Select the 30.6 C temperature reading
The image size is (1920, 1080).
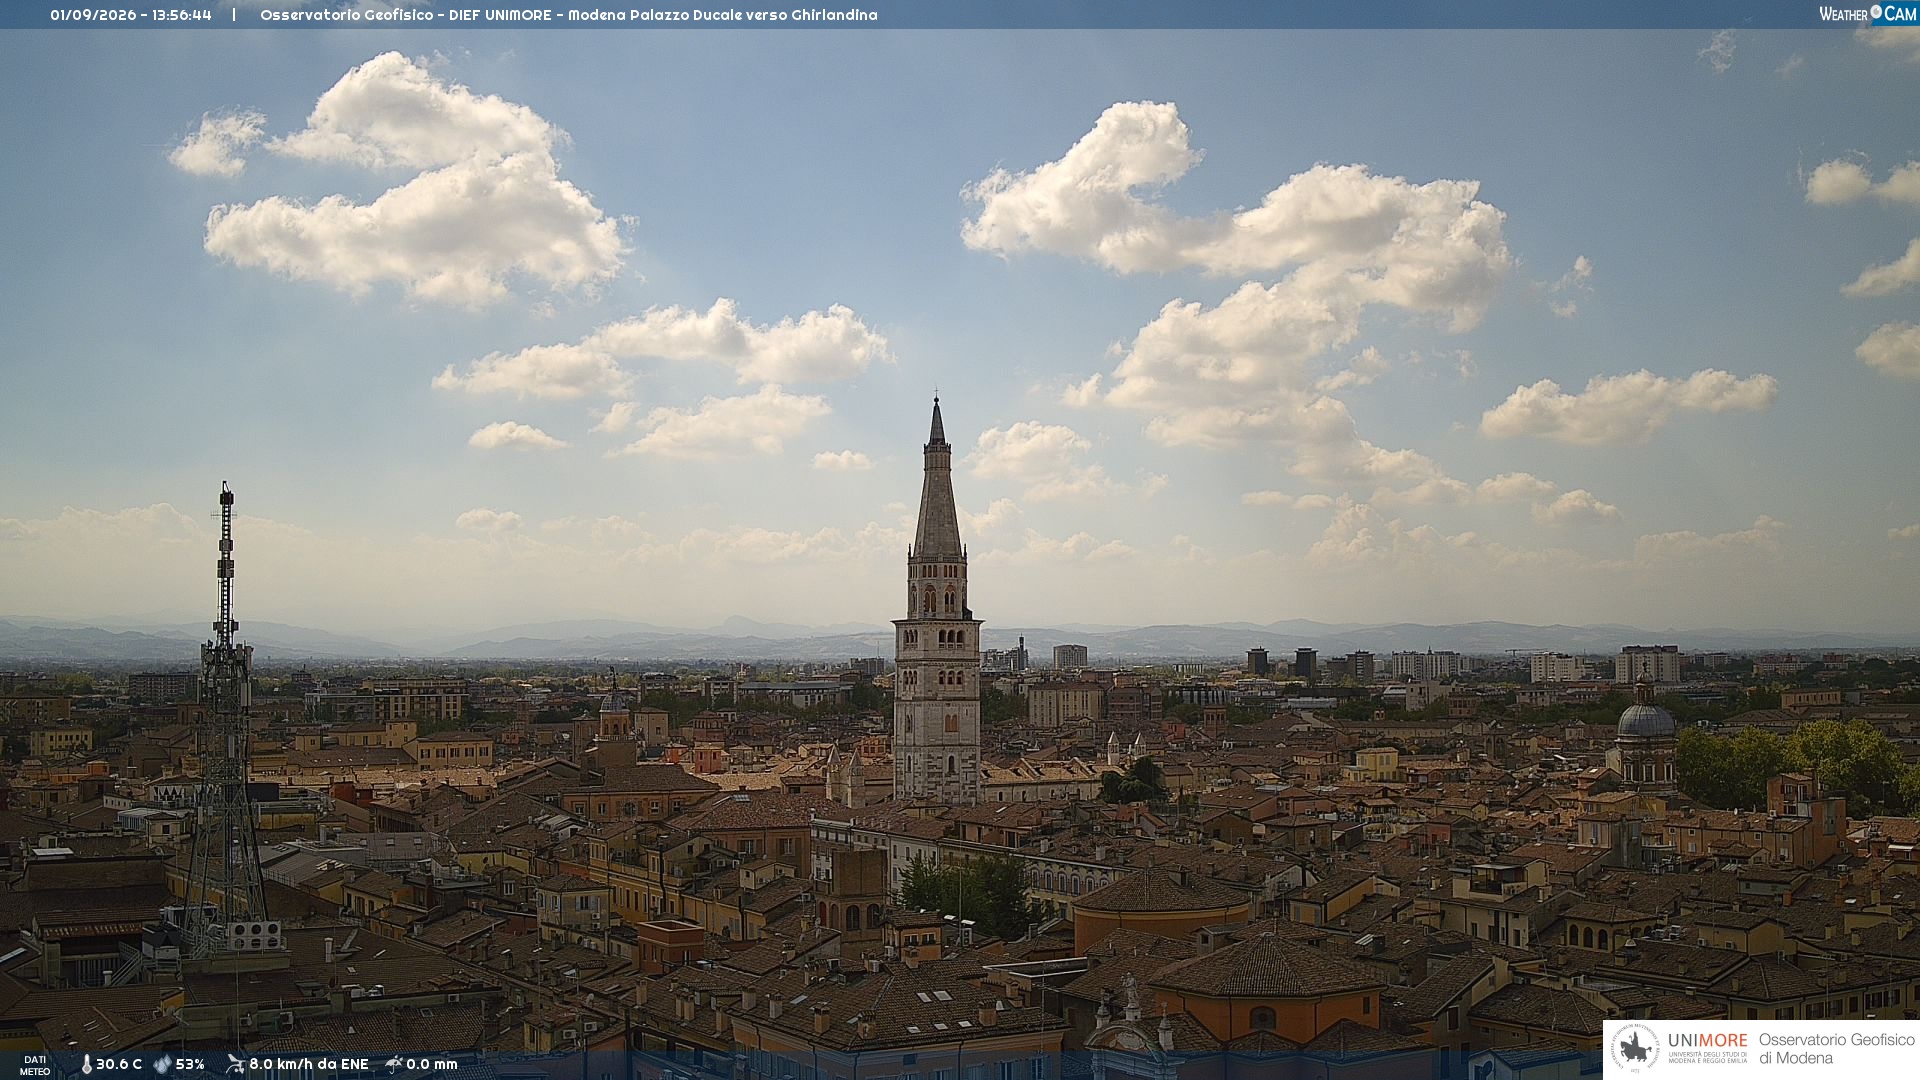coord(119,1064)
